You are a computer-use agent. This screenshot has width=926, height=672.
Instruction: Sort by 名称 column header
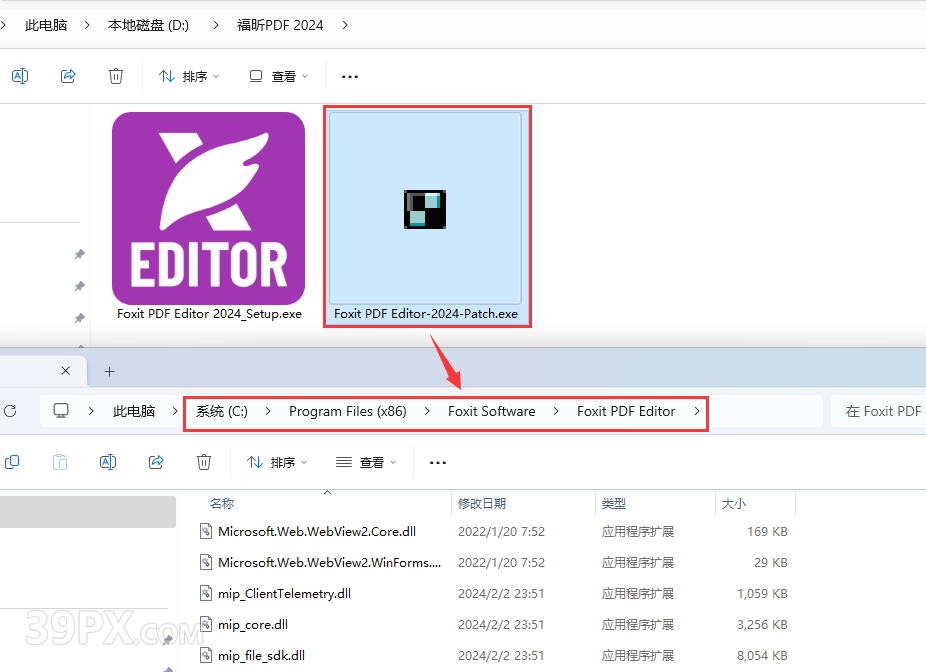click(x=222, y=504)
